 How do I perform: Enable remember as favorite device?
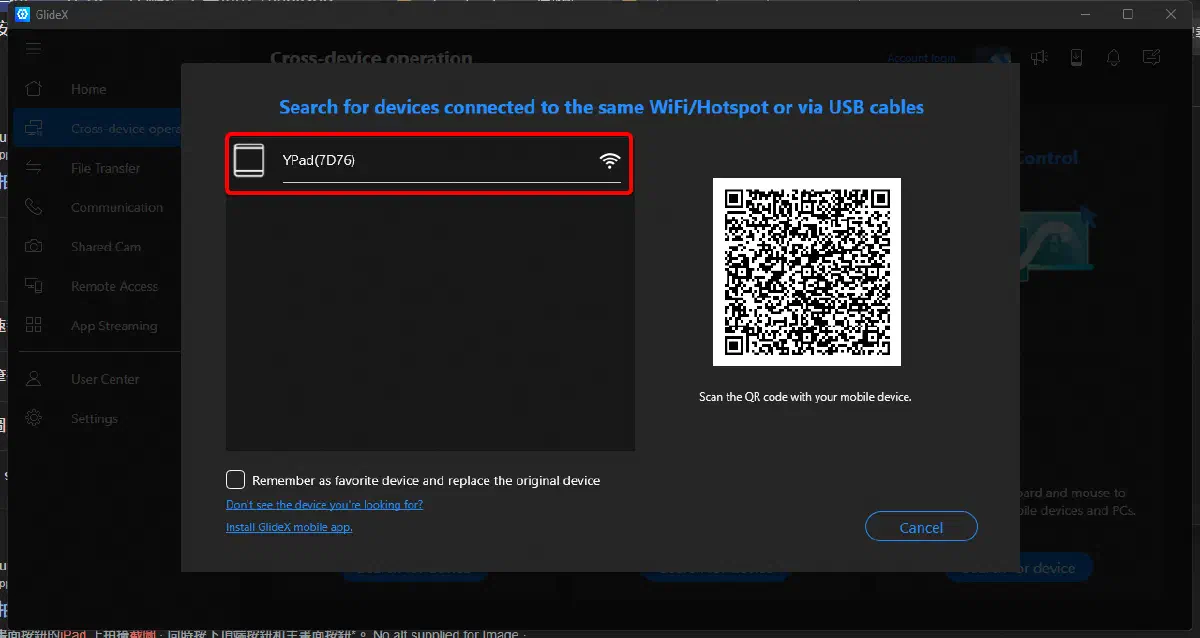tap(236, 479)
